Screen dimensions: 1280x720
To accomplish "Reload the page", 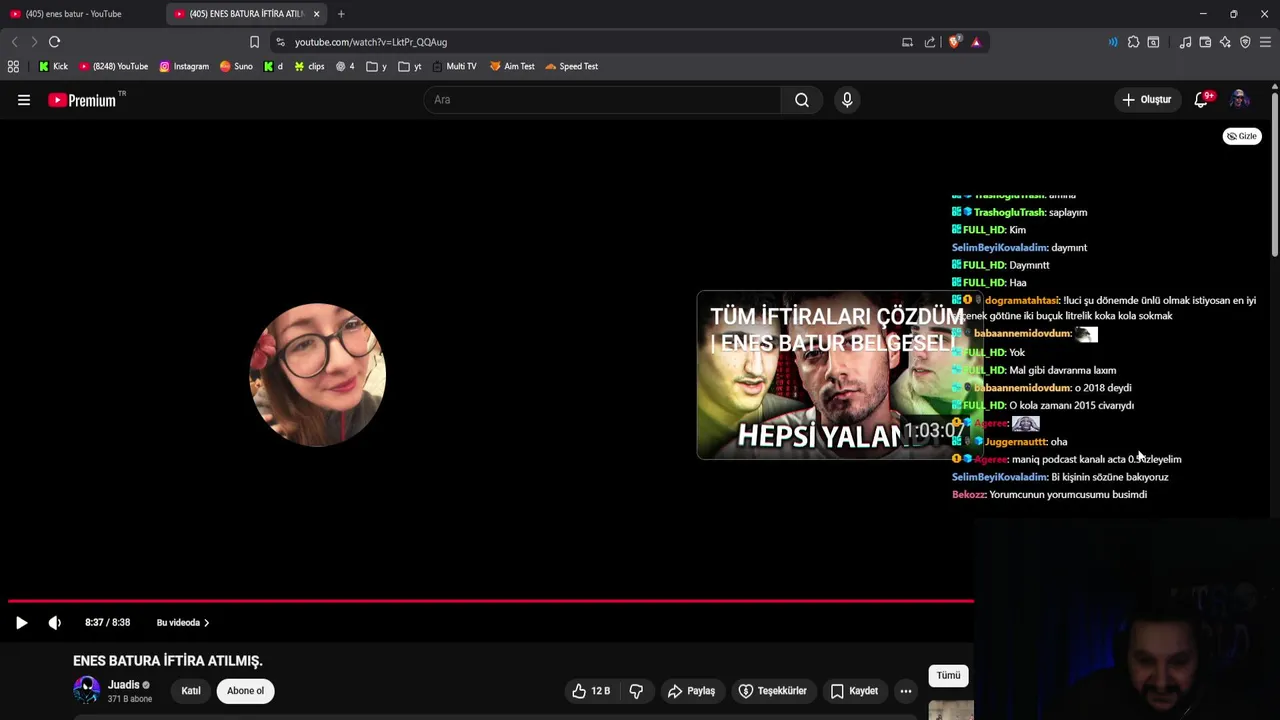I will (x=55, y=42).
